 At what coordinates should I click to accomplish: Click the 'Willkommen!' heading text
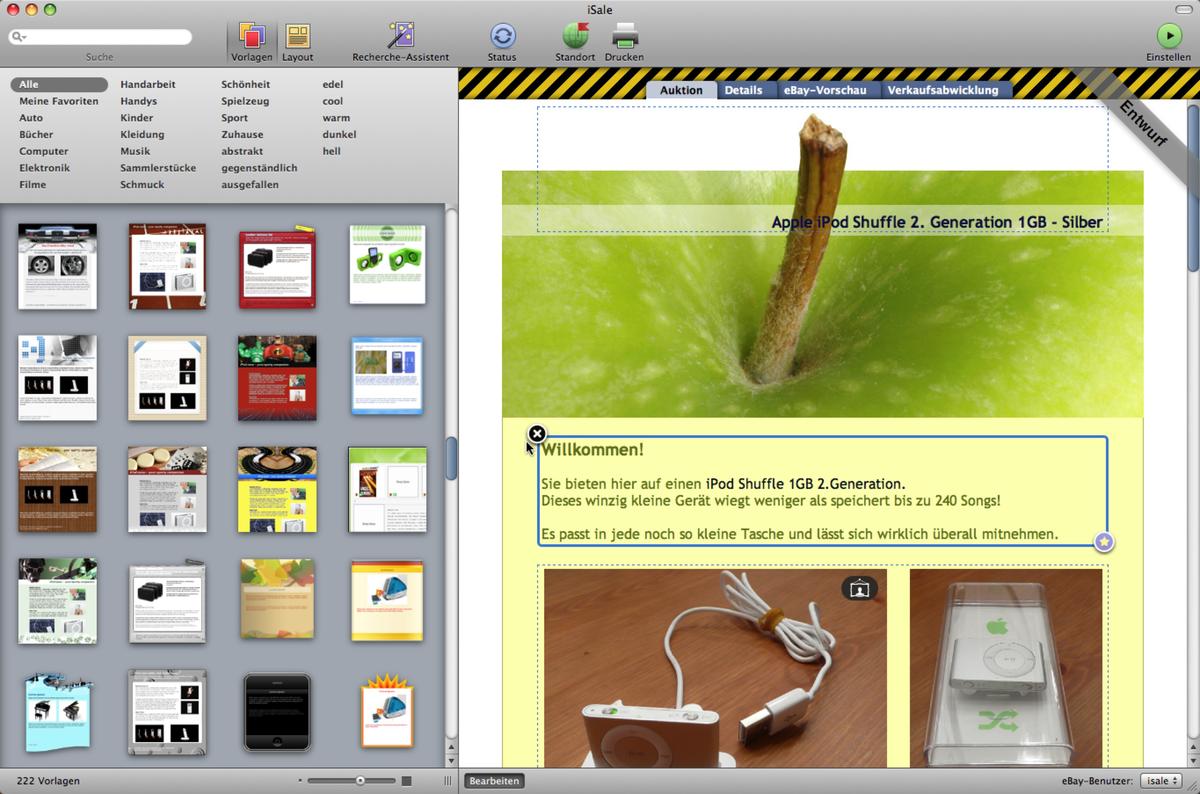click(592, 450)
